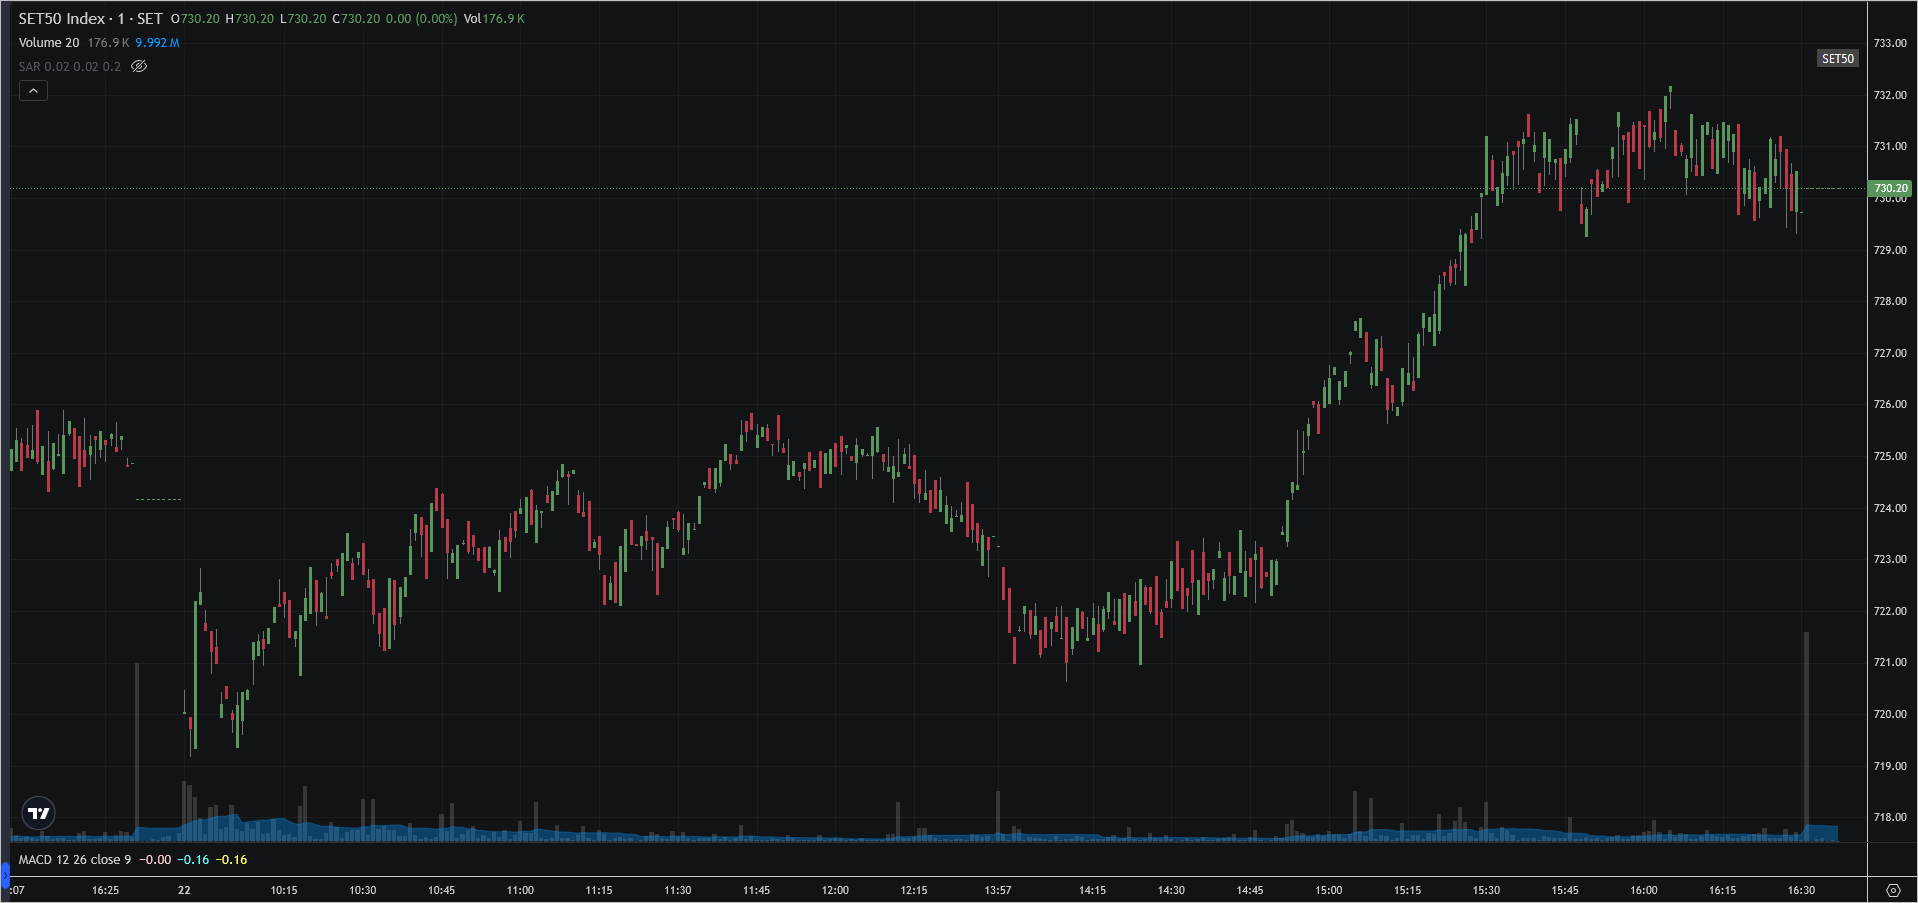Viewport: 1918px width, 903px height.
Task: Click the tall volume spike bar near 16:30
Action: (1806, 735)
